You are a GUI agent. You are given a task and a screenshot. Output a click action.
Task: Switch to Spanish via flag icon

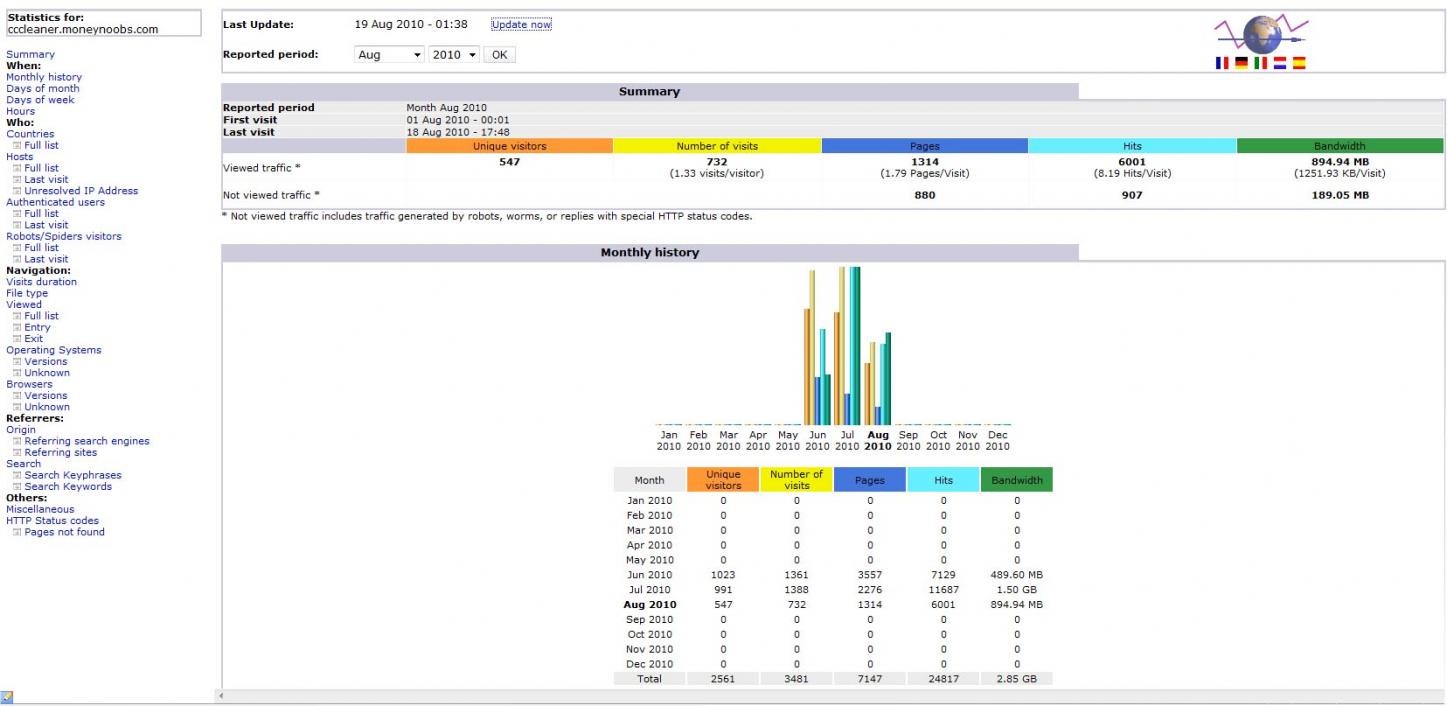coord(1298,63)
